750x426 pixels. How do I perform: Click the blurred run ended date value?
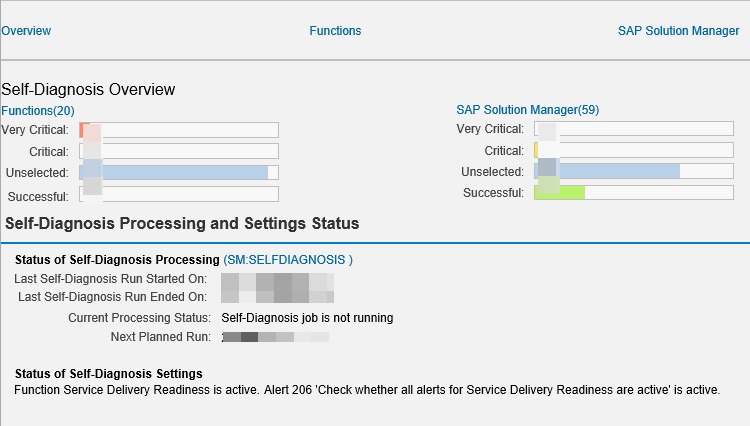coord(277,297)
